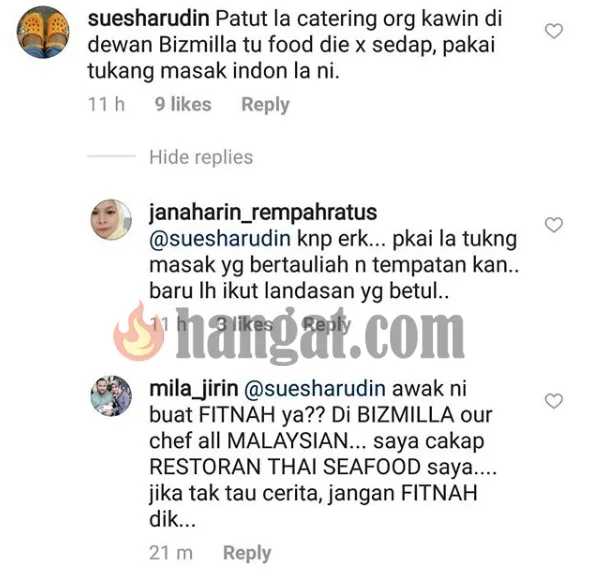Viewport: 601px width, 583px height.
Task: View the 3 likes on janaharin's reply
Action: (x=244, y=324)
